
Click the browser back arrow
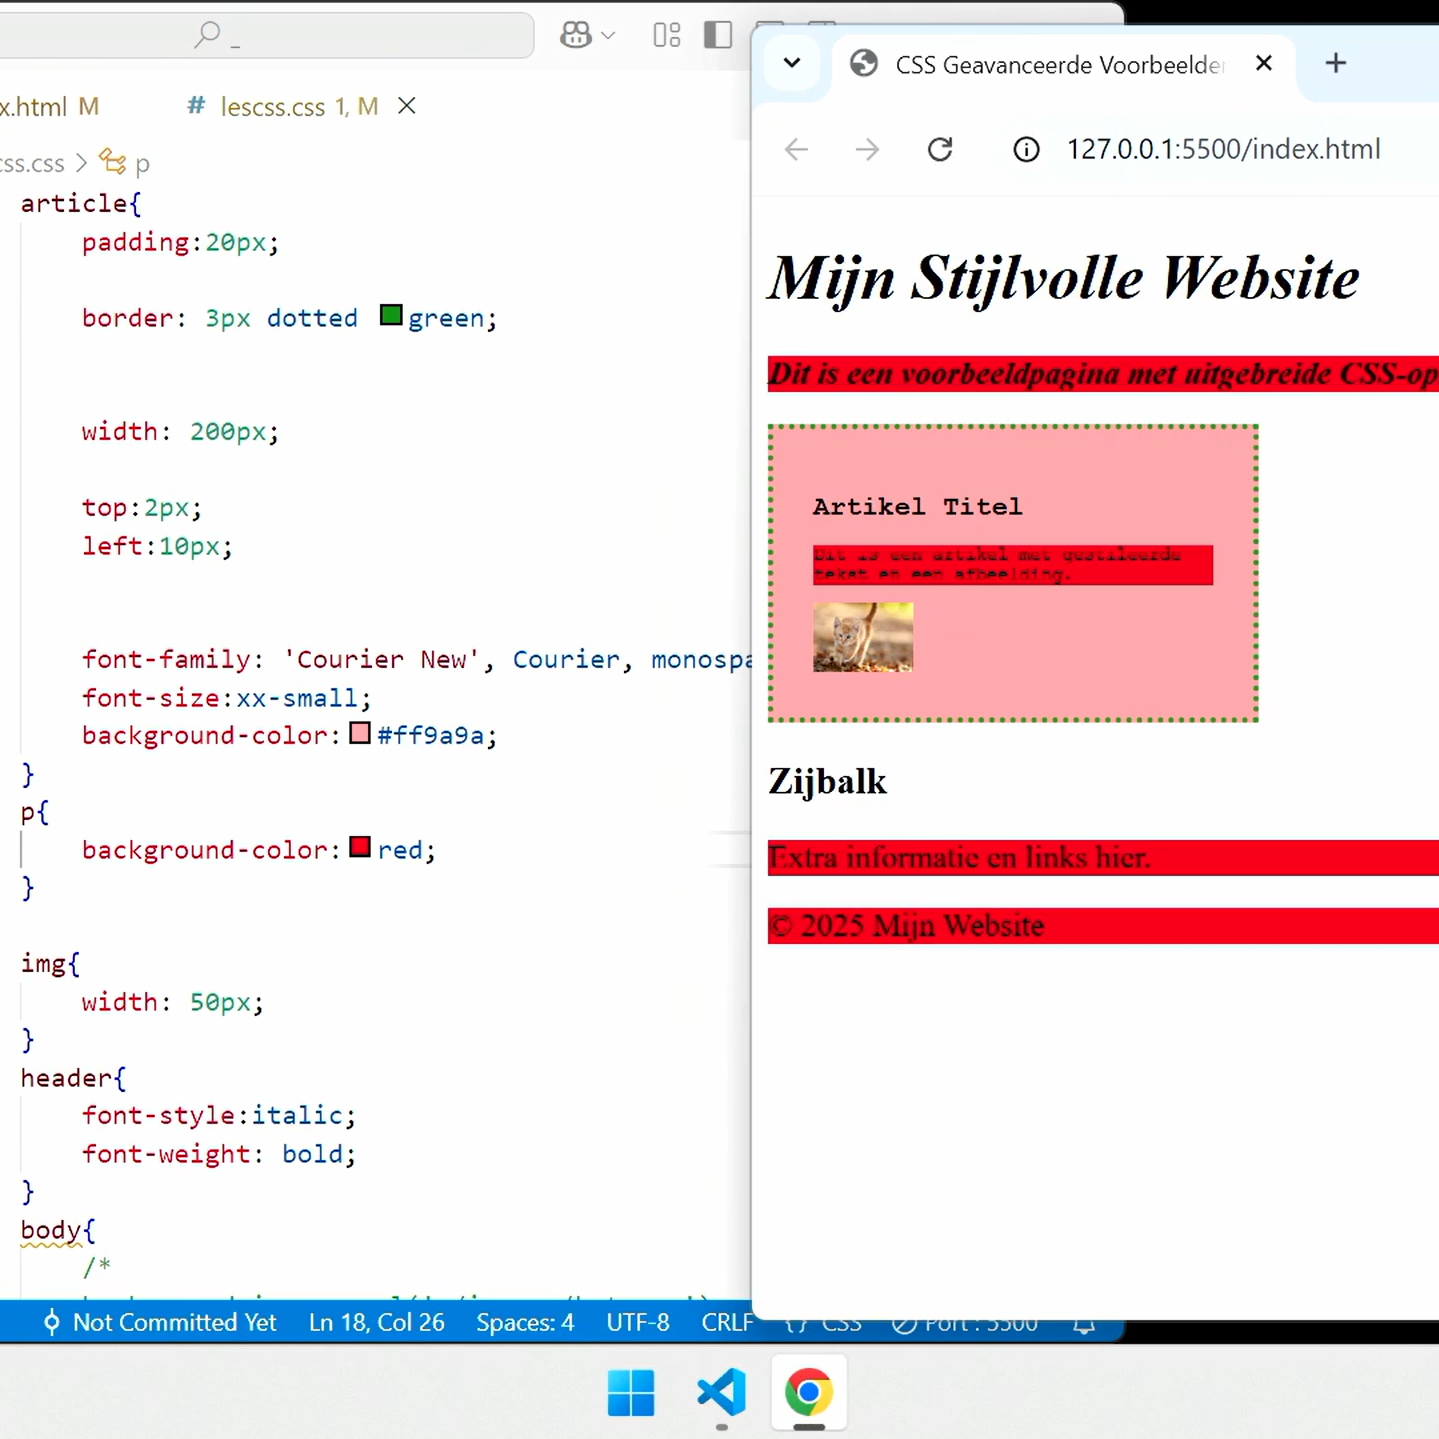coord(796,150)
